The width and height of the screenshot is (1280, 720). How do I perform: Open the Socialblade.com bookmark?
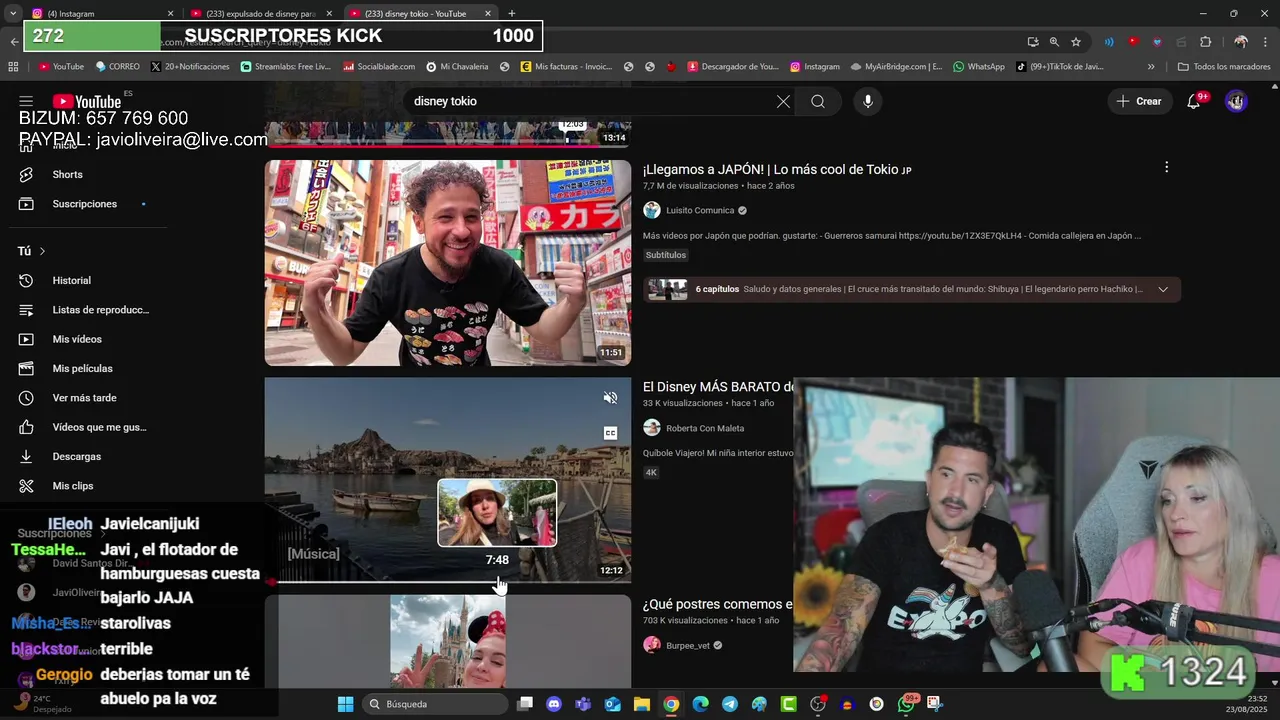click(x=379, y=67)
